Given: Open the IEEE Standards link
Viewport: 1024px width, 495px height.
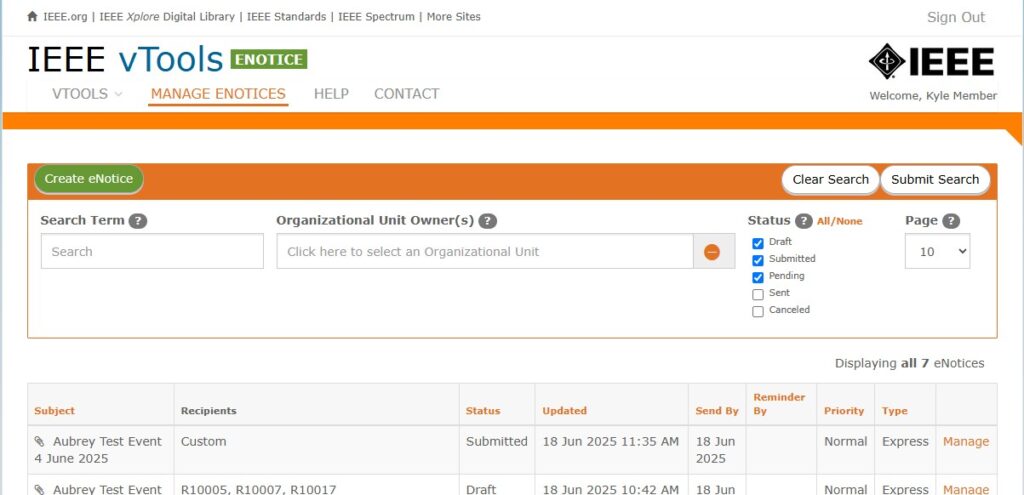Looking at the screenshot, I should [x=286, y=17].
